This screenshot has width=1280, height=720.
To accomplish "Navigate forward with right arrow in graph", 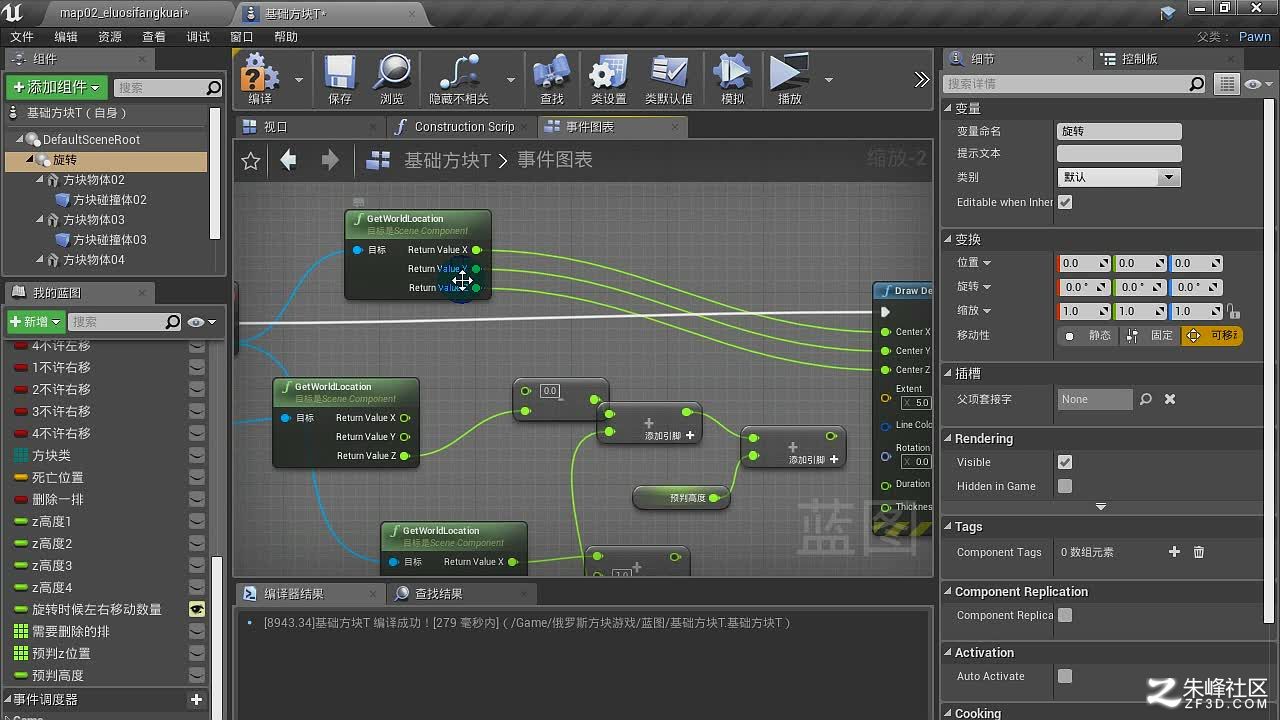I will coord(330,160).
